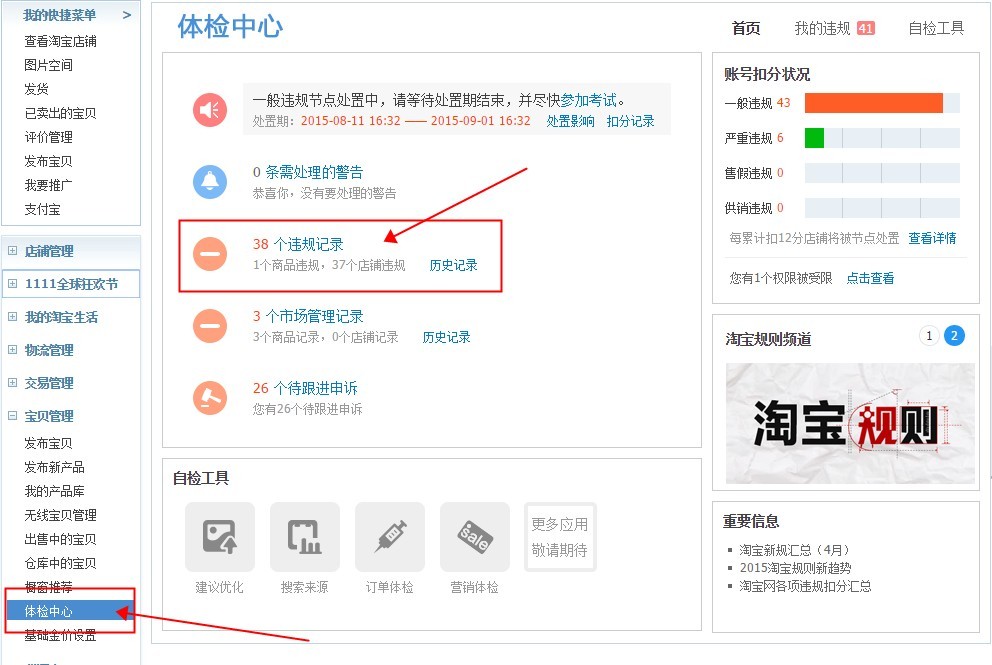Viewport: 992px width, 665px height.
Task: Open 已卖出的宝贝 in quick menu
Action: (60, 113)
